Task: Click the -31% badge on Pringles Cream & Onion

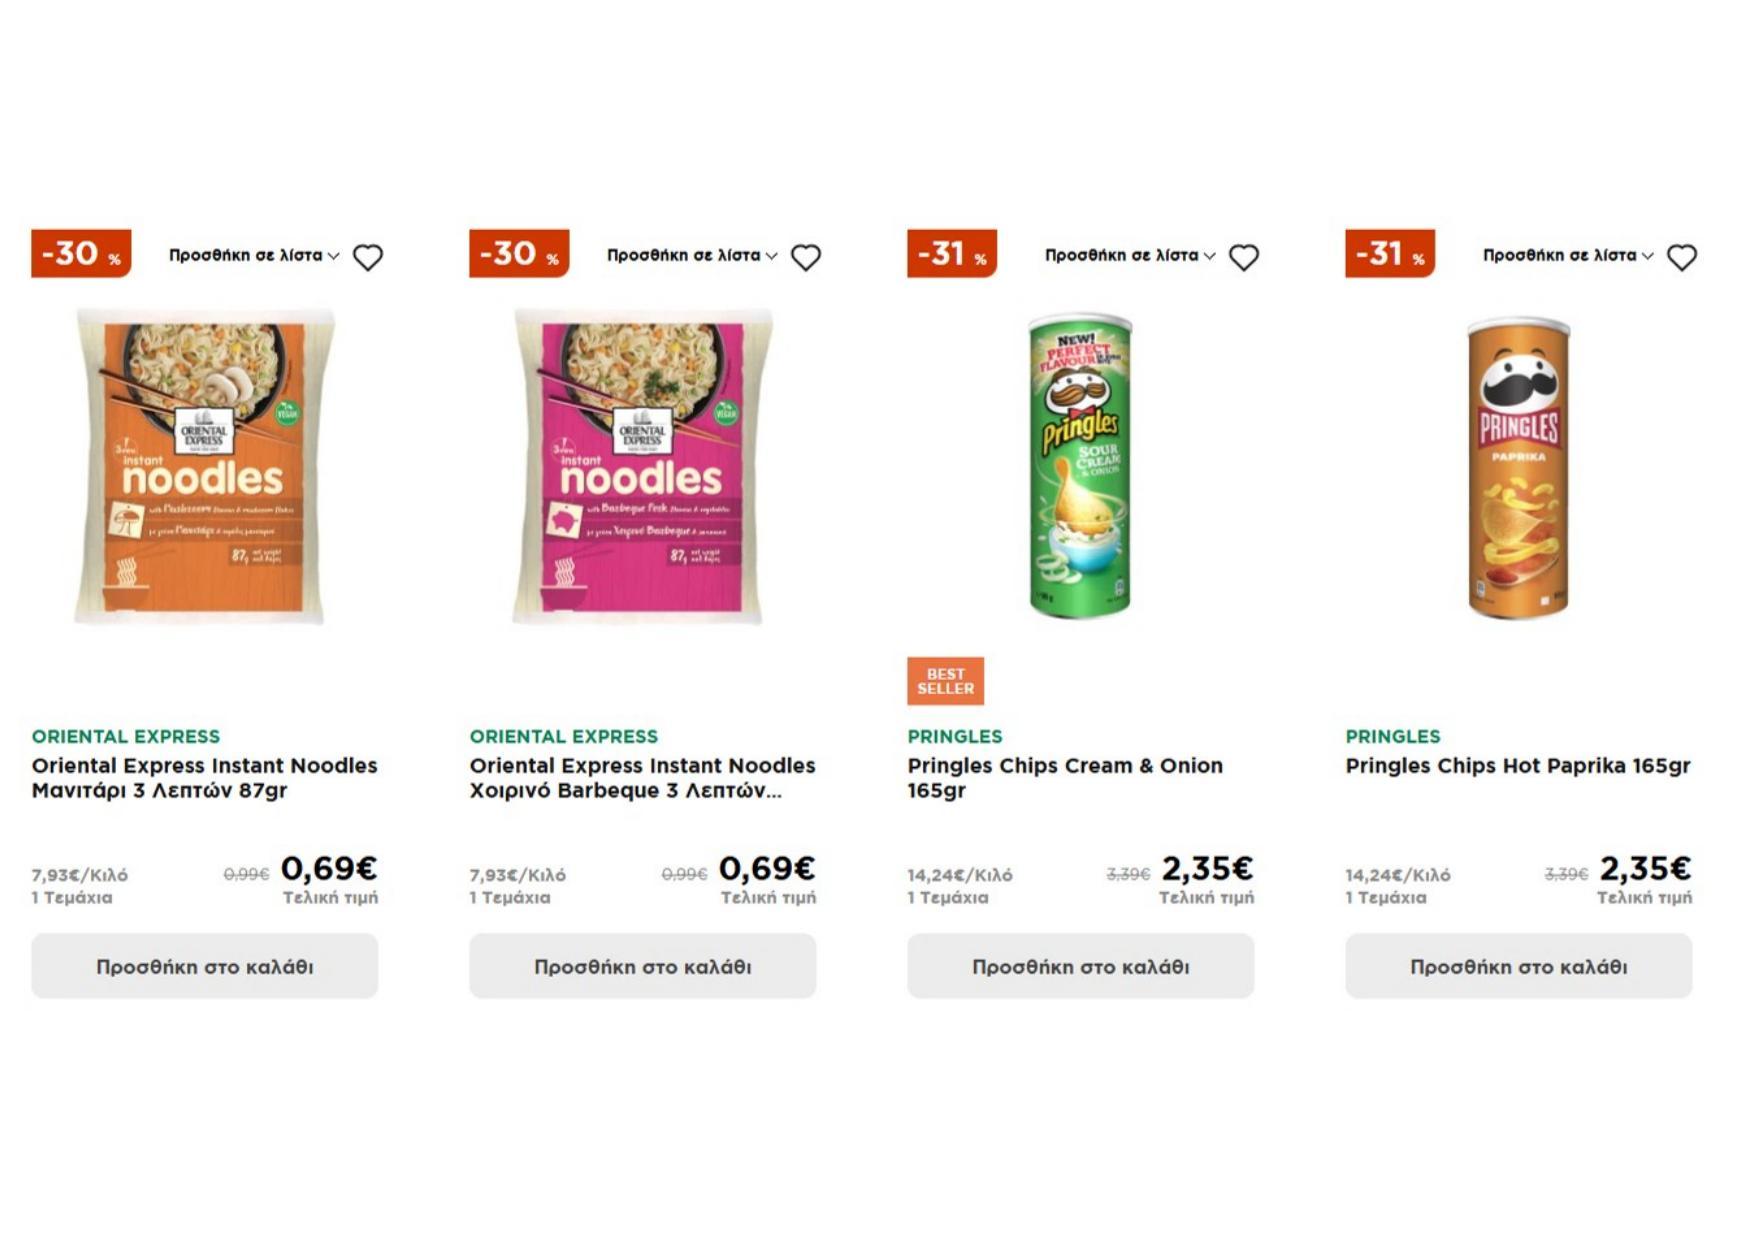Action: coord(952,253)
